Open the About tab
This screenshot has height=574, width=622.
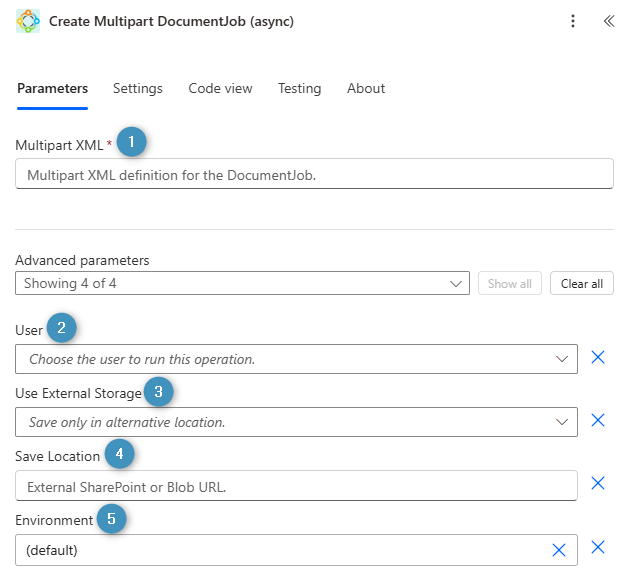click(366, 88)
